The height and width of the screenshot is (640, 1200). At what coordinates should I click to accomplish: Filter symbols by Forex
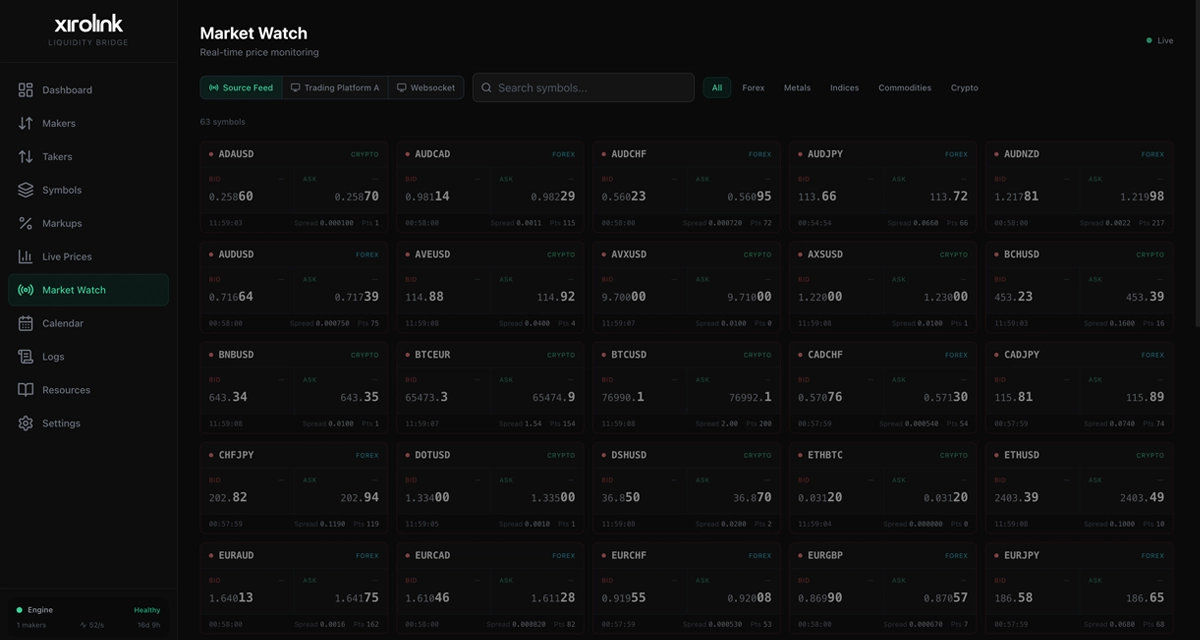(x=753, y=88)
